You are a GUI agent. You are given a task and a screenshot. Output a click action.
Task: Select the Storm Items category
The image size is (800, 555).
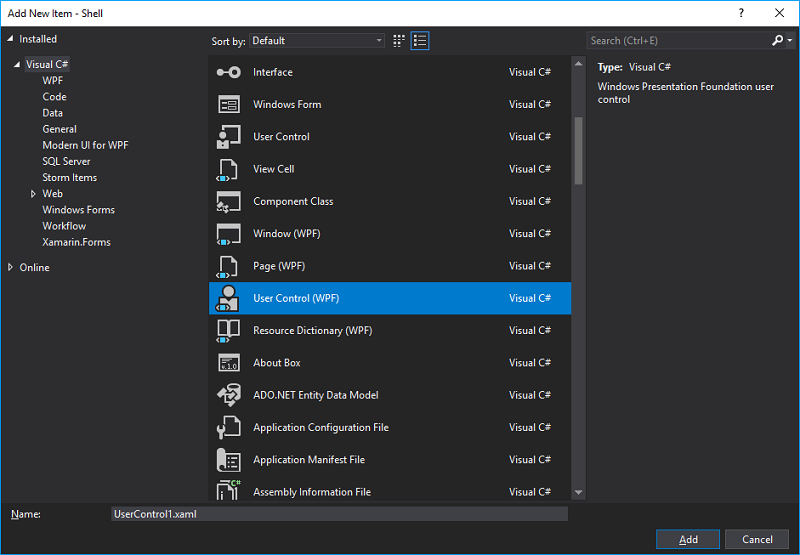tap(69, 178)
